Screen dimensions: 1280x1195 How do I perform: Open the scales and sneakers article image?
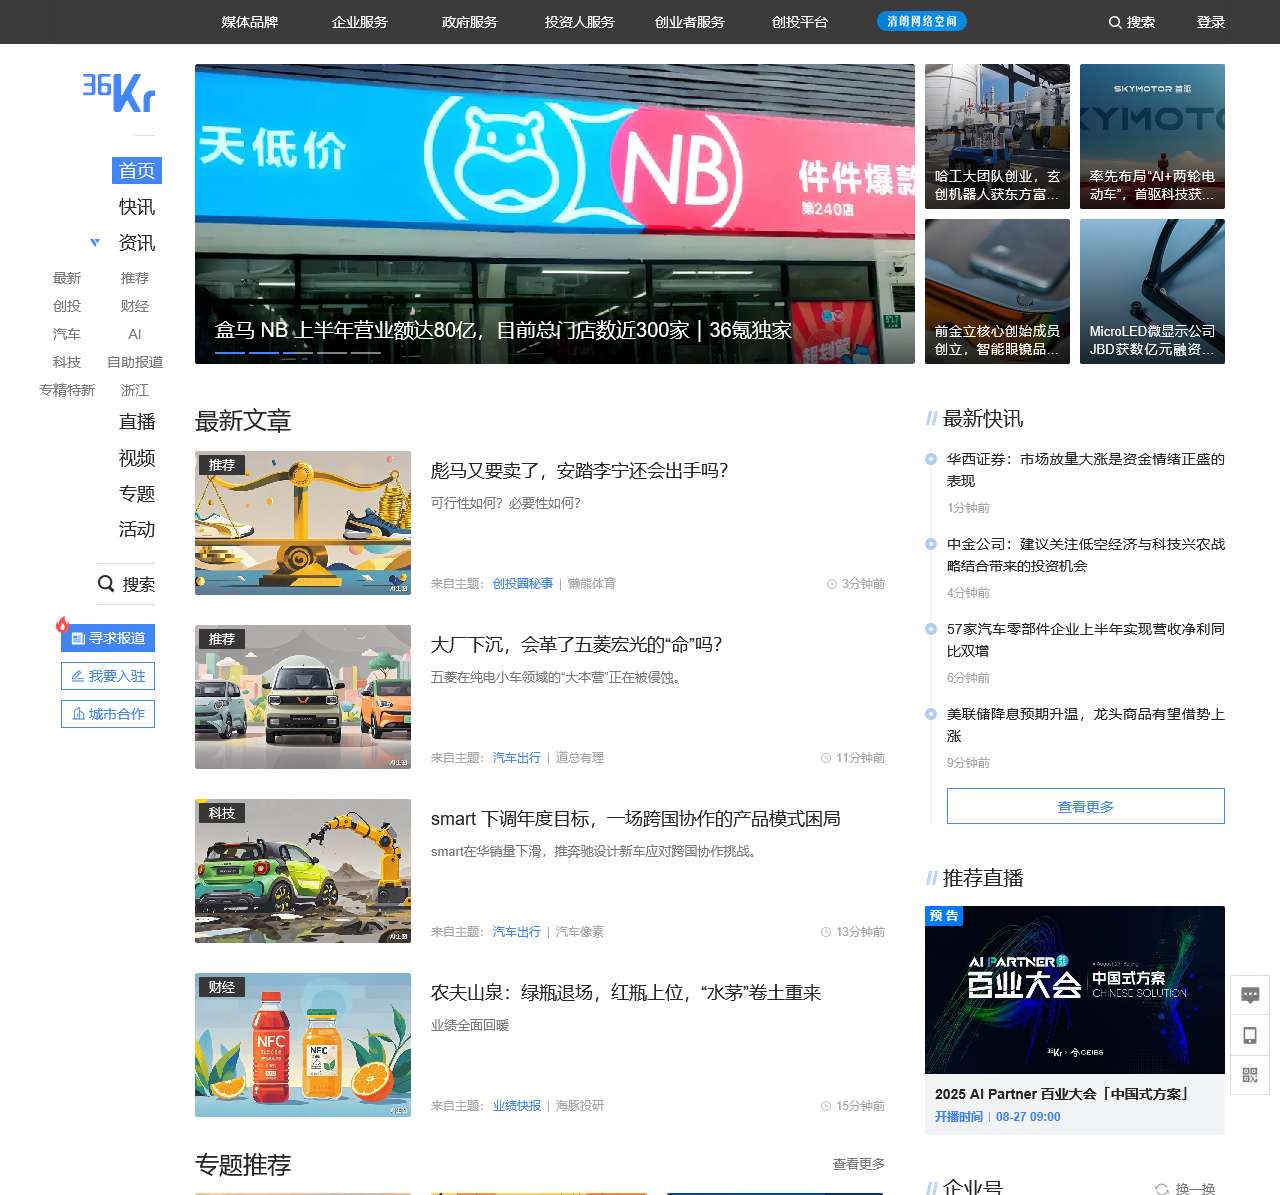303,523
